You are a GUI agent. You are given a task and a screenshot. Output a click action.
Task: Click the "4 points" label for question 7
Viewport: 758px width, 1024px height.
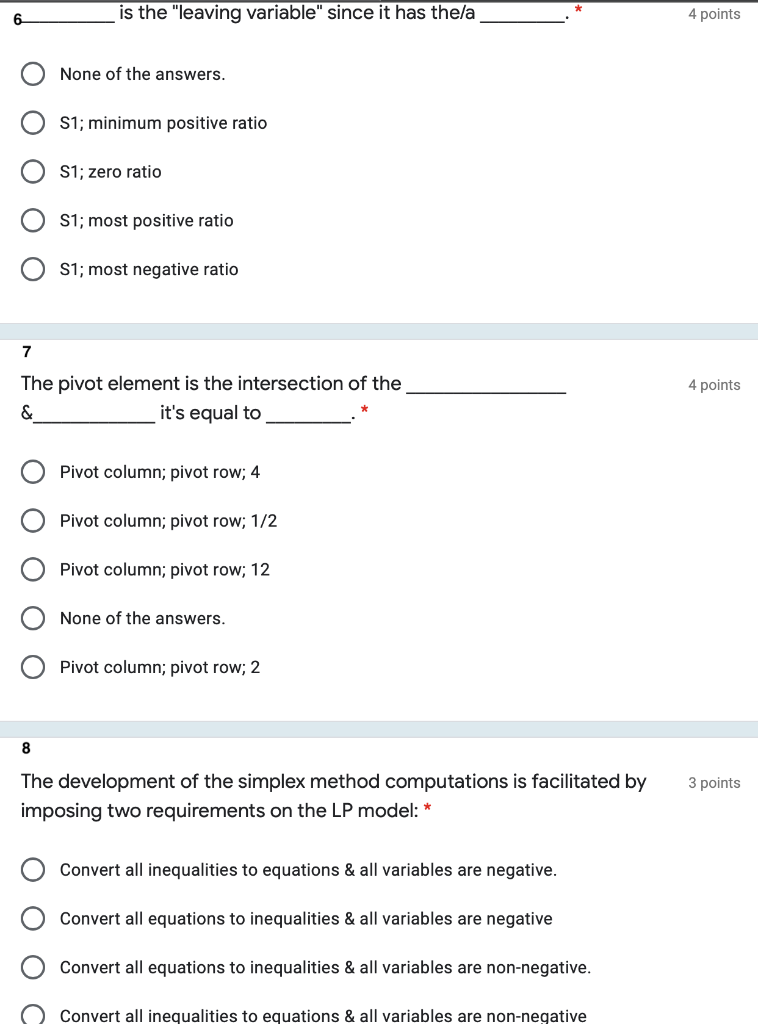click(x=714, y=384)
